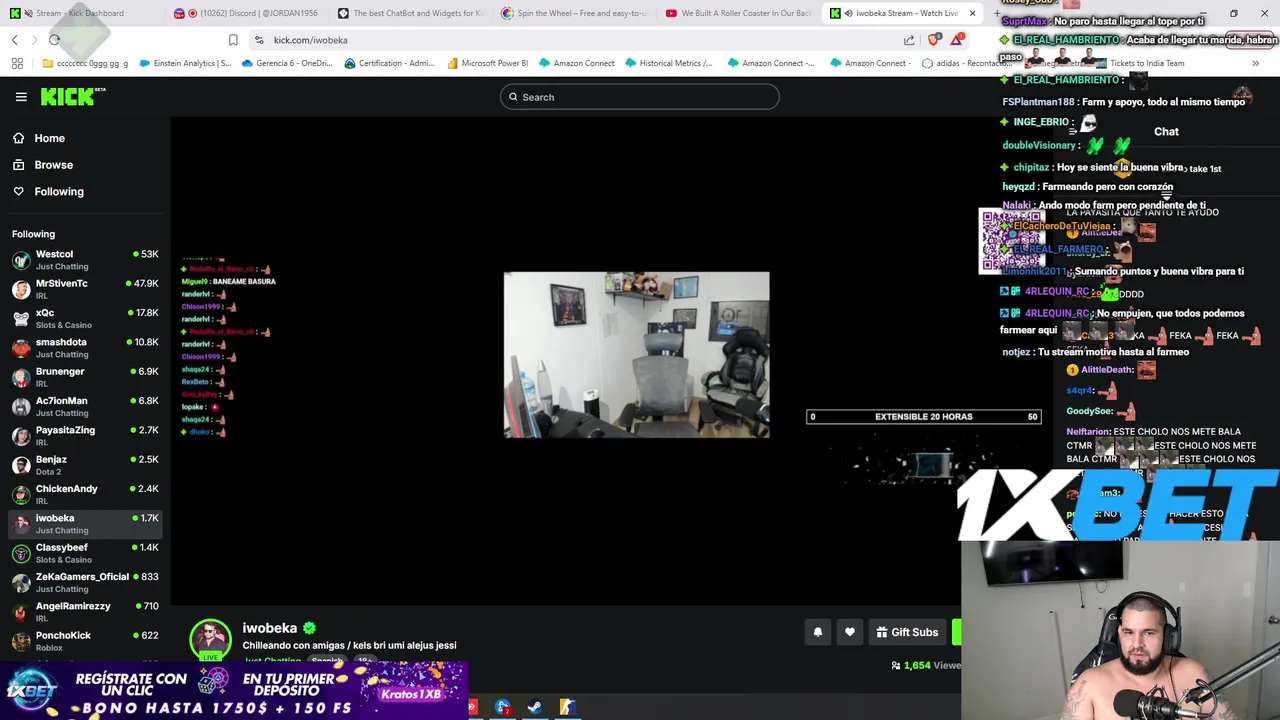Open the Brave Shields lion icon

point(934,40)
